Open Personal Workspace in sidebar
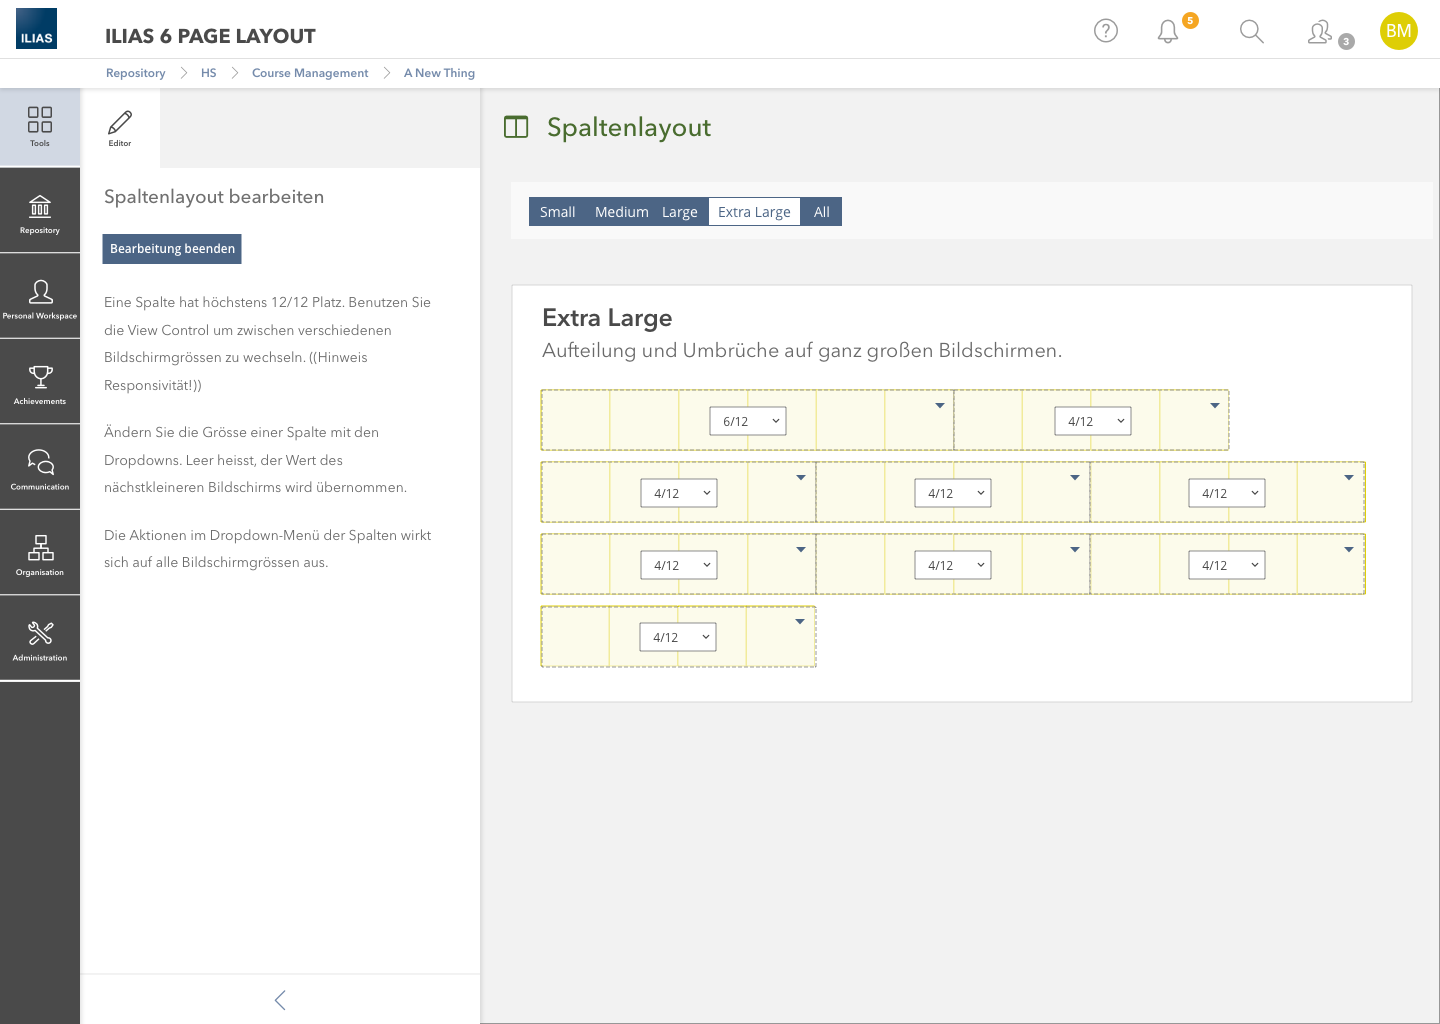Screen dimensions: 1440x1024 [x=40, y=298]
